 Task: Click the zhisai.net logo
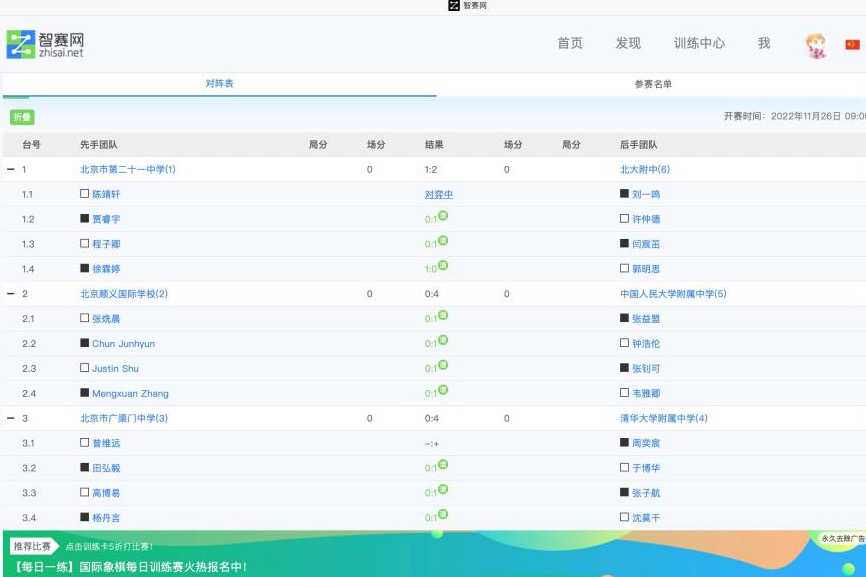pos(45,44)
